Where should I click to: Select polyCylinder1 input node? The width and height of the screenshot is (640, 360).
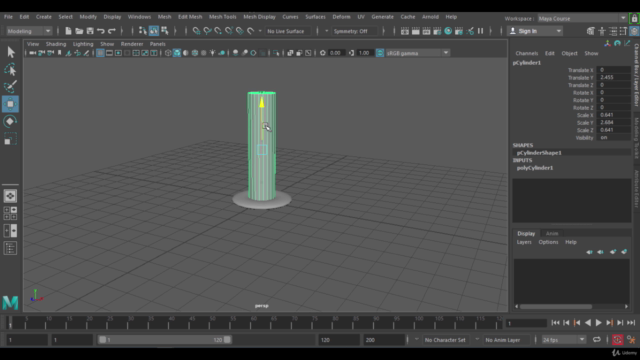tap(535, 168)
